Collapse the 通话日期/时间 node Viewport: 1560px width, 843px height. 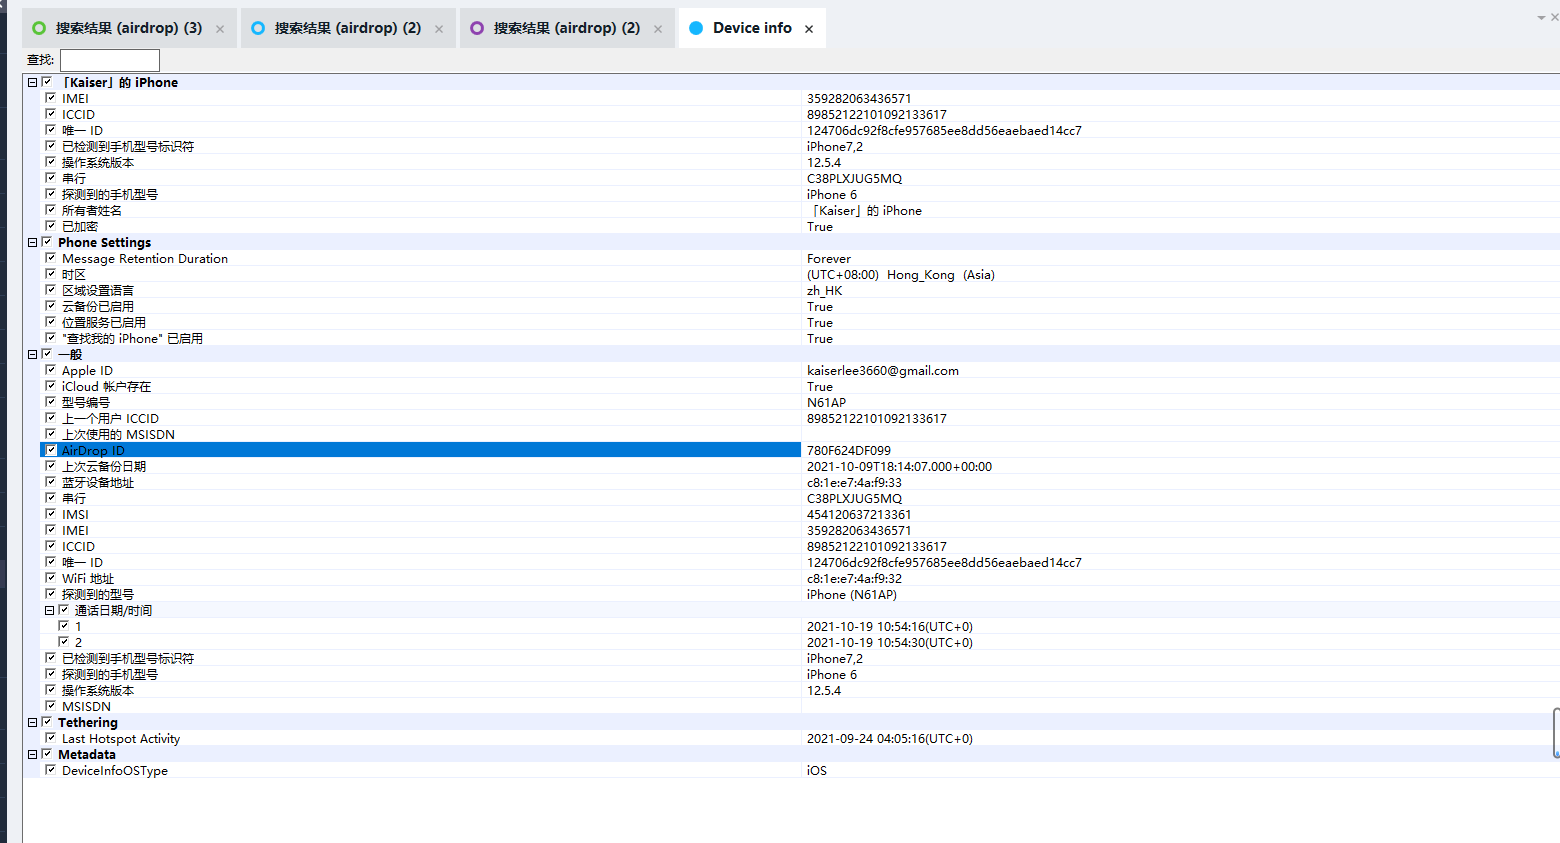49,610
